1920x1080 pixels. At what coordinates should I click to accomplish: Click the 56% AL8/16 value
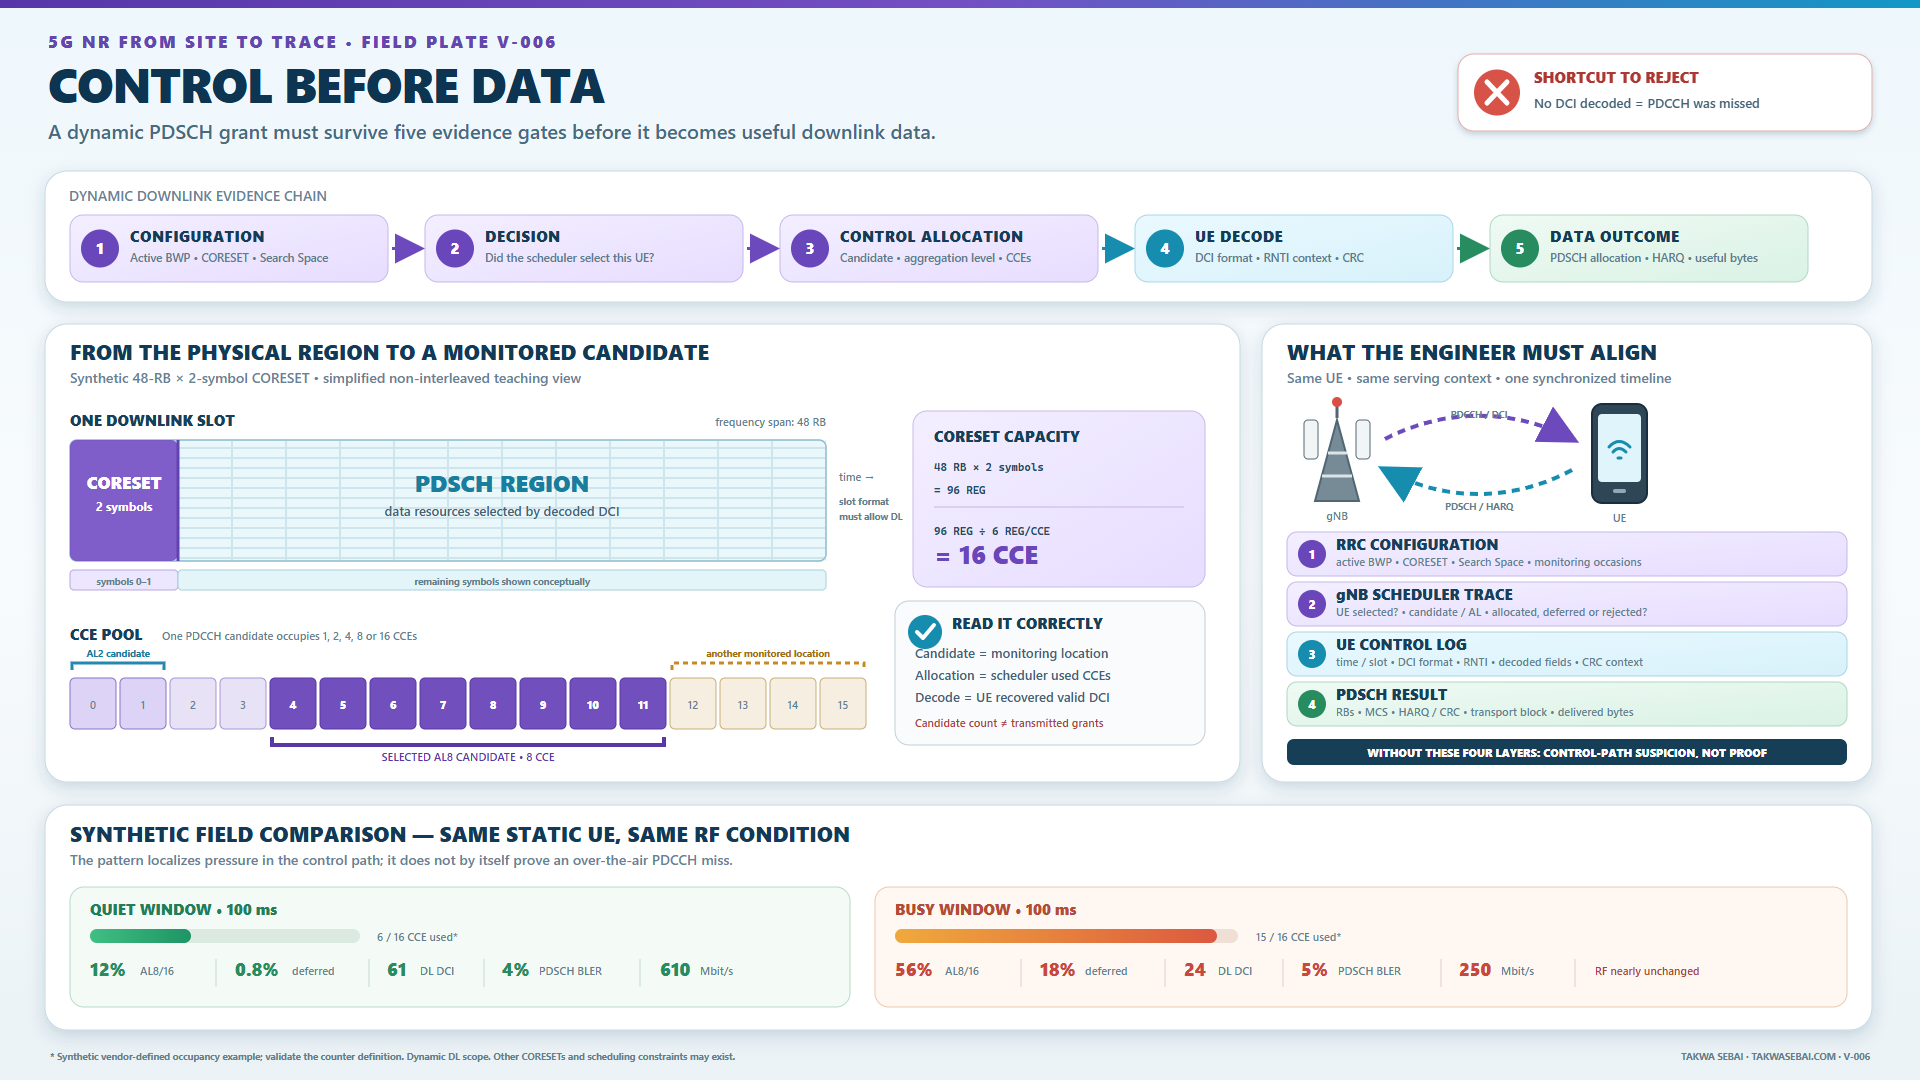point(937,970)
